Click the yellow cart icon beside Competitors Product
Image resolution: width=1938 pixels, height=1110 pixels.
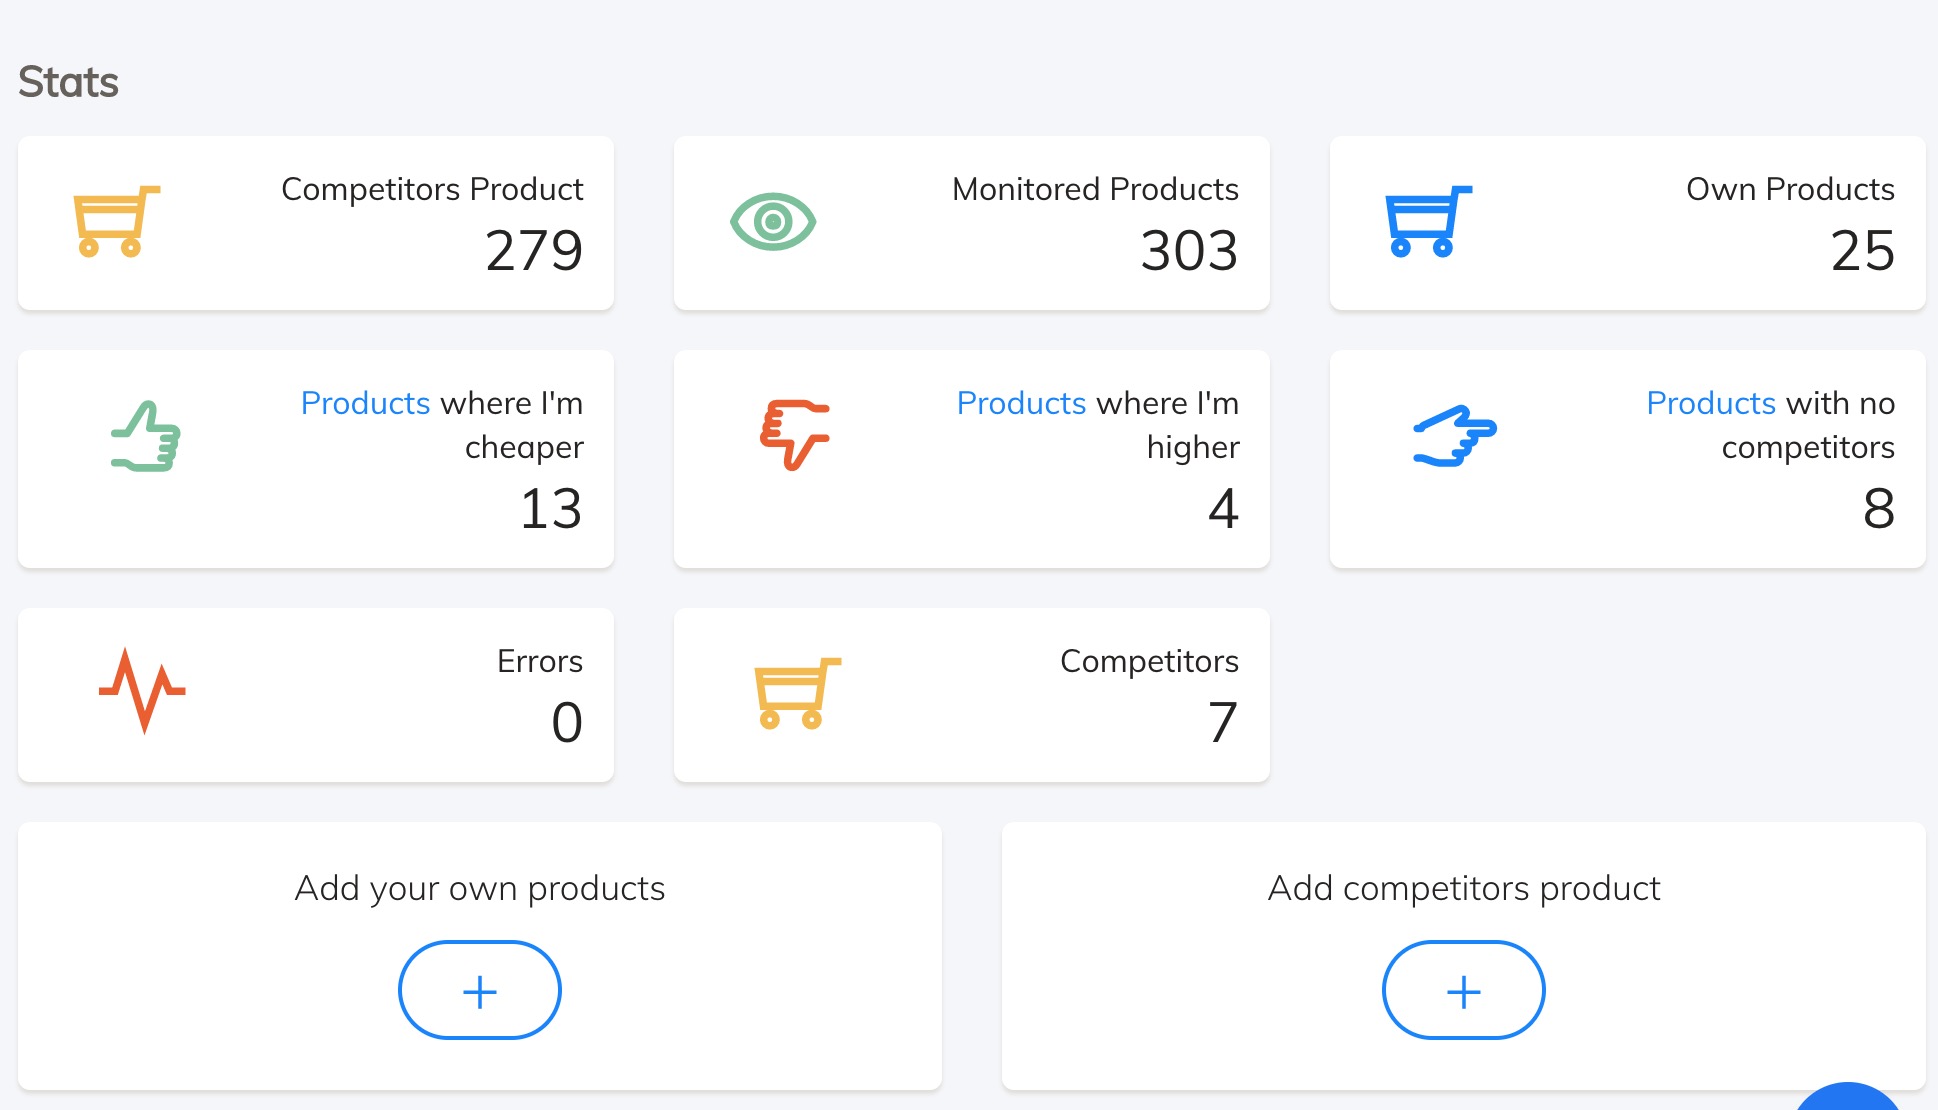point(116,221)
